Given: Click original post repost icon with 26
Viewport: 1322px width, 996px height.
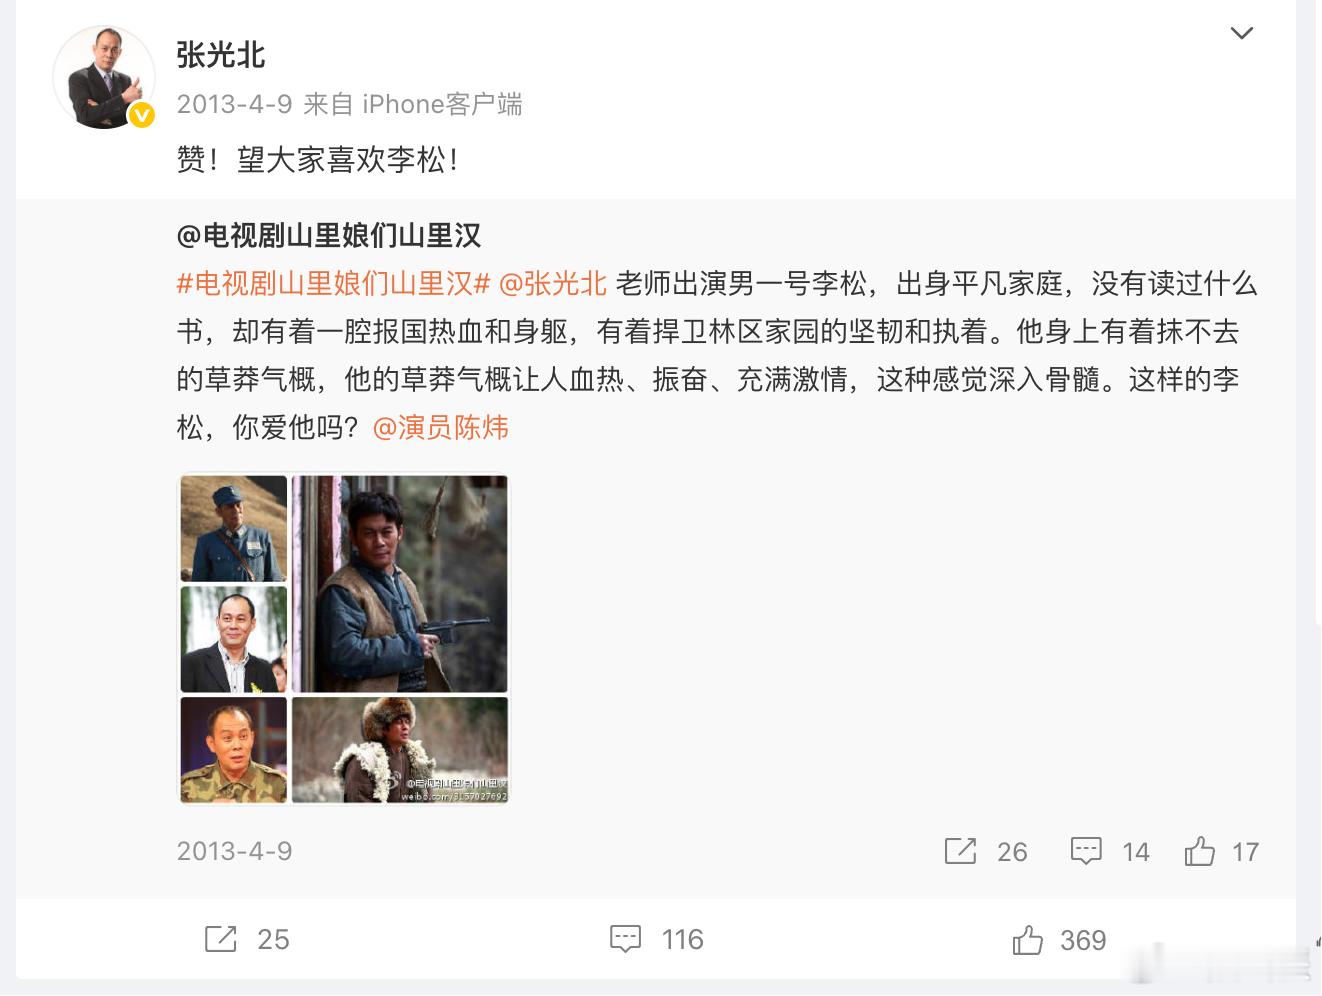Looking at the screenshot, I should (960, 851).
